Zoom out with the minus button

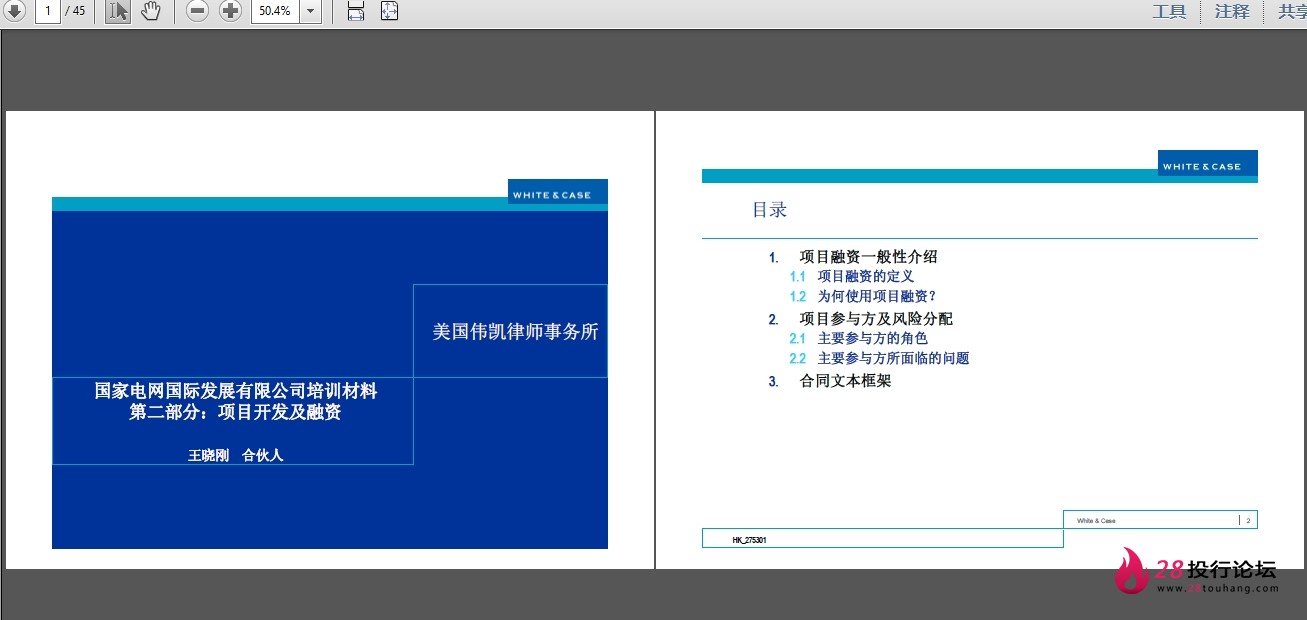tap(198, 11)
